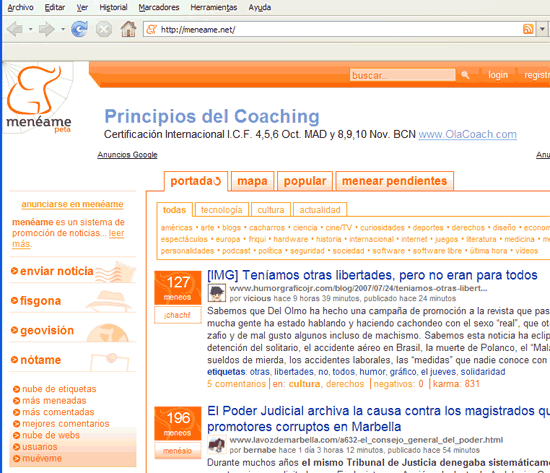The height and width of the screenshot is (473, 550).
Task: Select the actualidad category tab
Action: [320, 210]
